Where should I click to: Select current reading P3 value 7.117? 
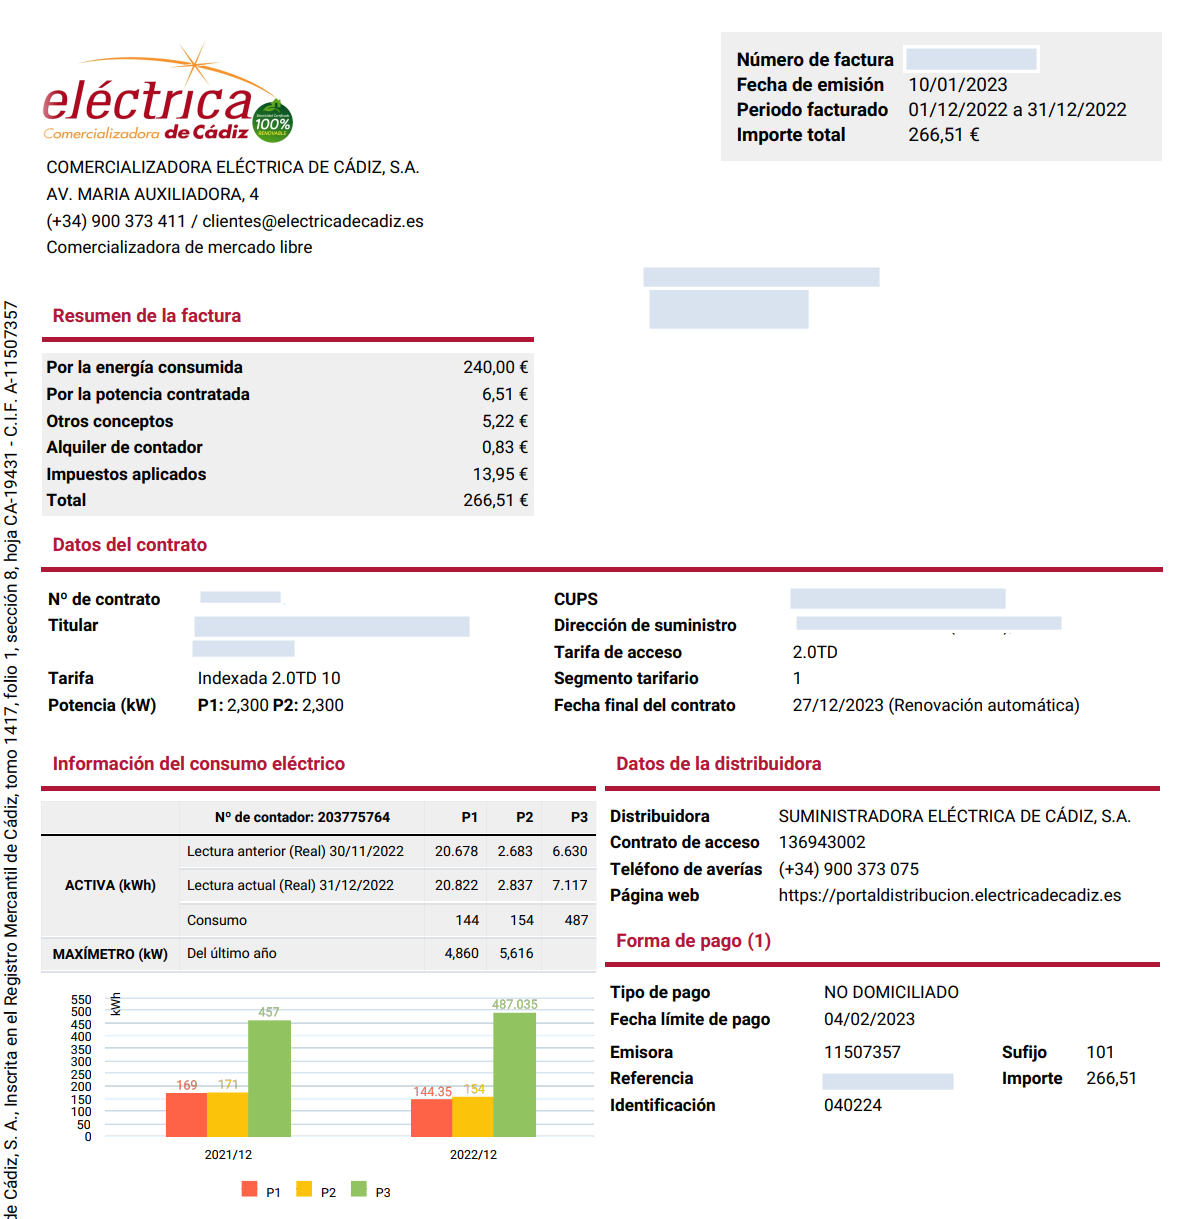(570, 885)
